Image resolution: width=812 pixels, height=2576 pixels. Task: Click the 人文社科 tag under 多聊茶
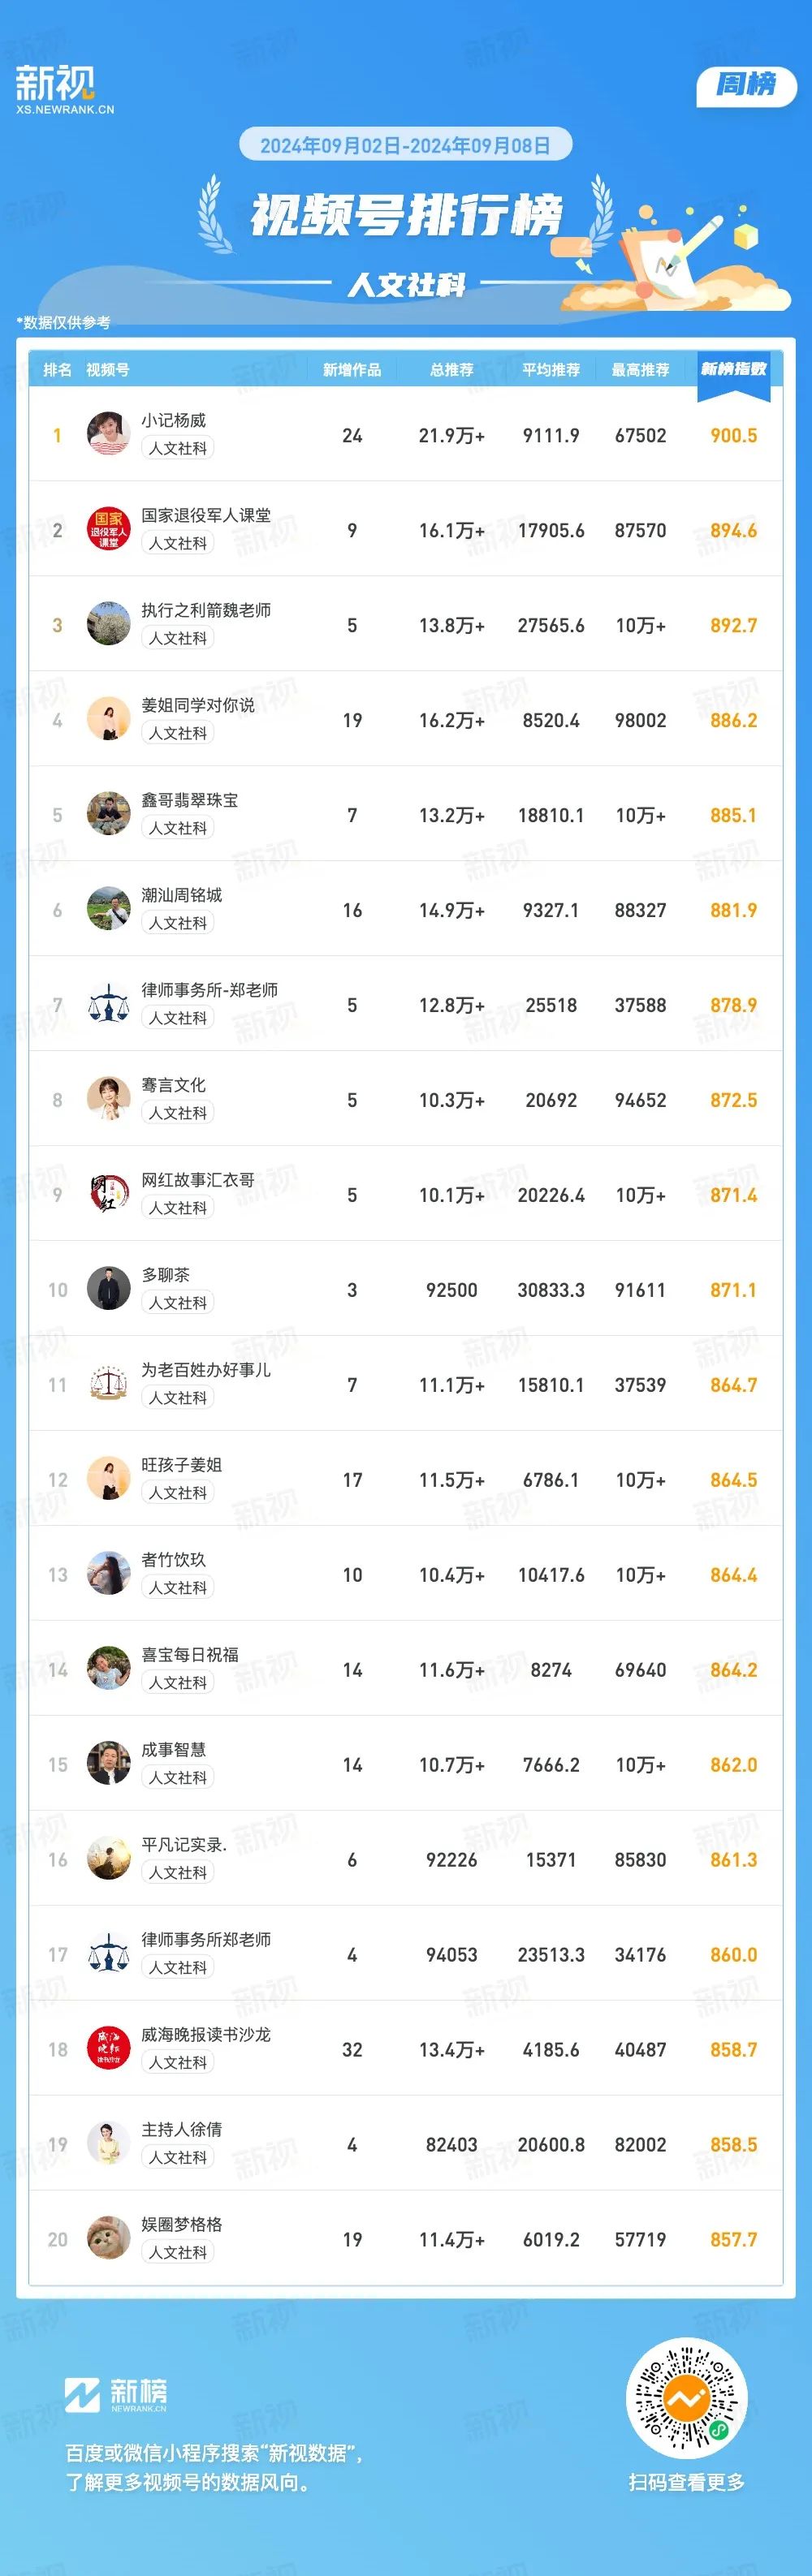click(178, 1303)
